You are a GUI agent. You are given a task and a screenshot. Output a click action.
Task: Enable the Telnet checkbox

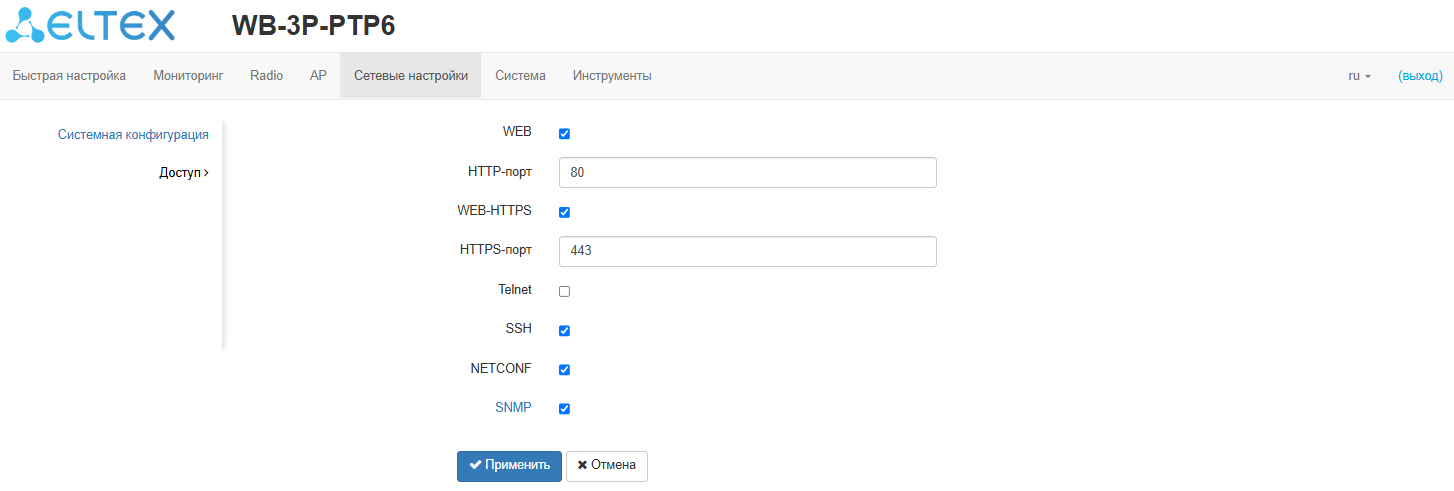[564, 291]
